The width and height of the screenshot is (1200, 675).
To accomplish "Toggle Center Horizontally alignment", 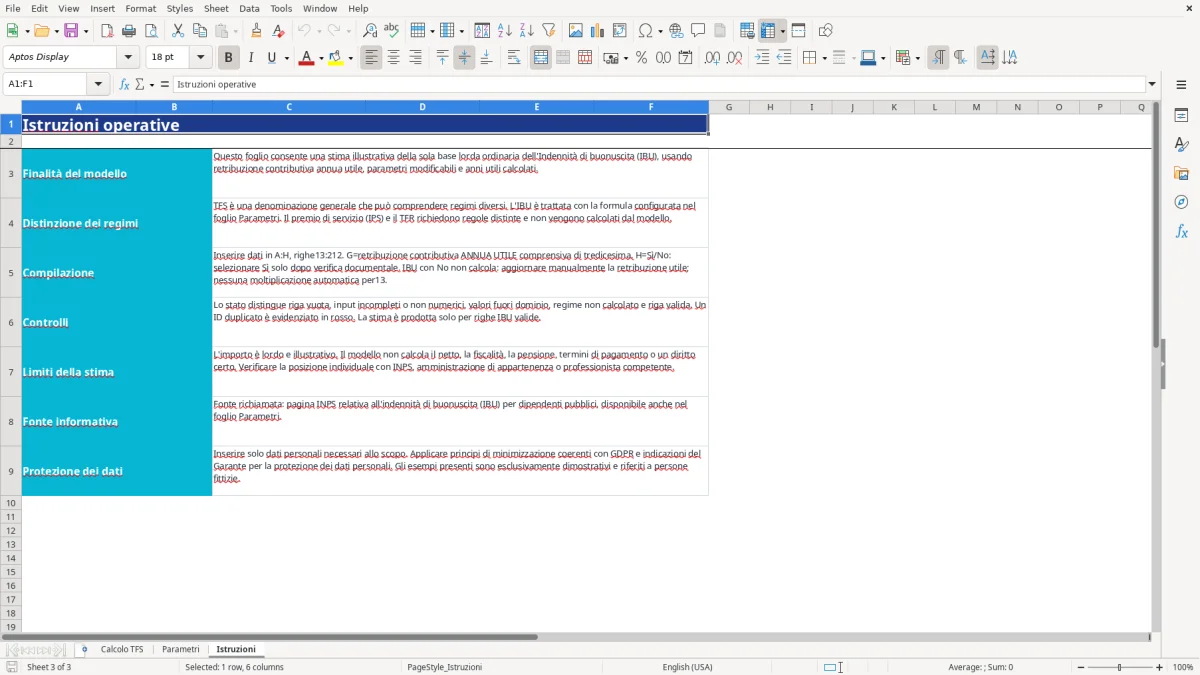I will pos(394,58).
